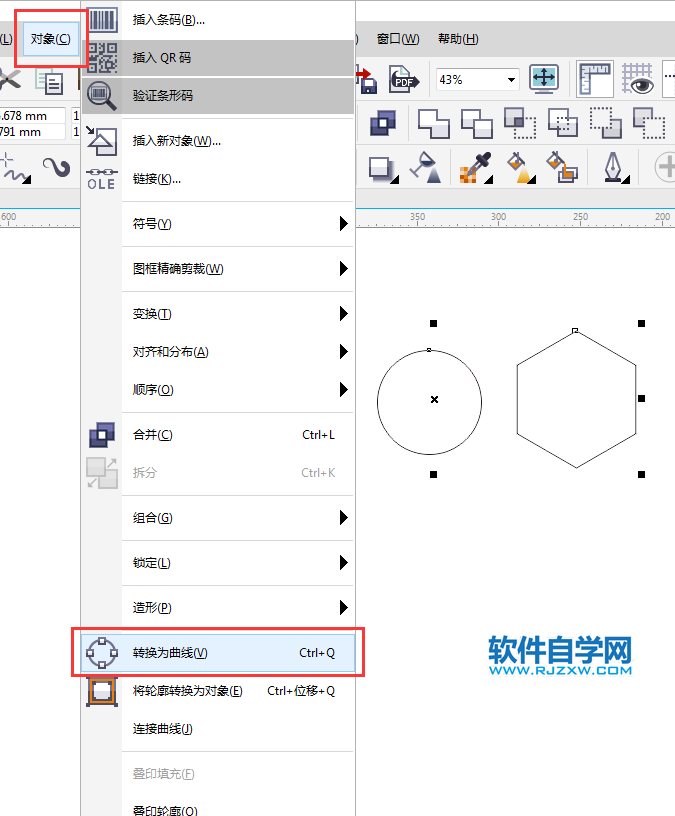The width and height of the screenshot is (675, 816).
Task: Select the color eyedropper tool
Action: (x=476, y=168)
